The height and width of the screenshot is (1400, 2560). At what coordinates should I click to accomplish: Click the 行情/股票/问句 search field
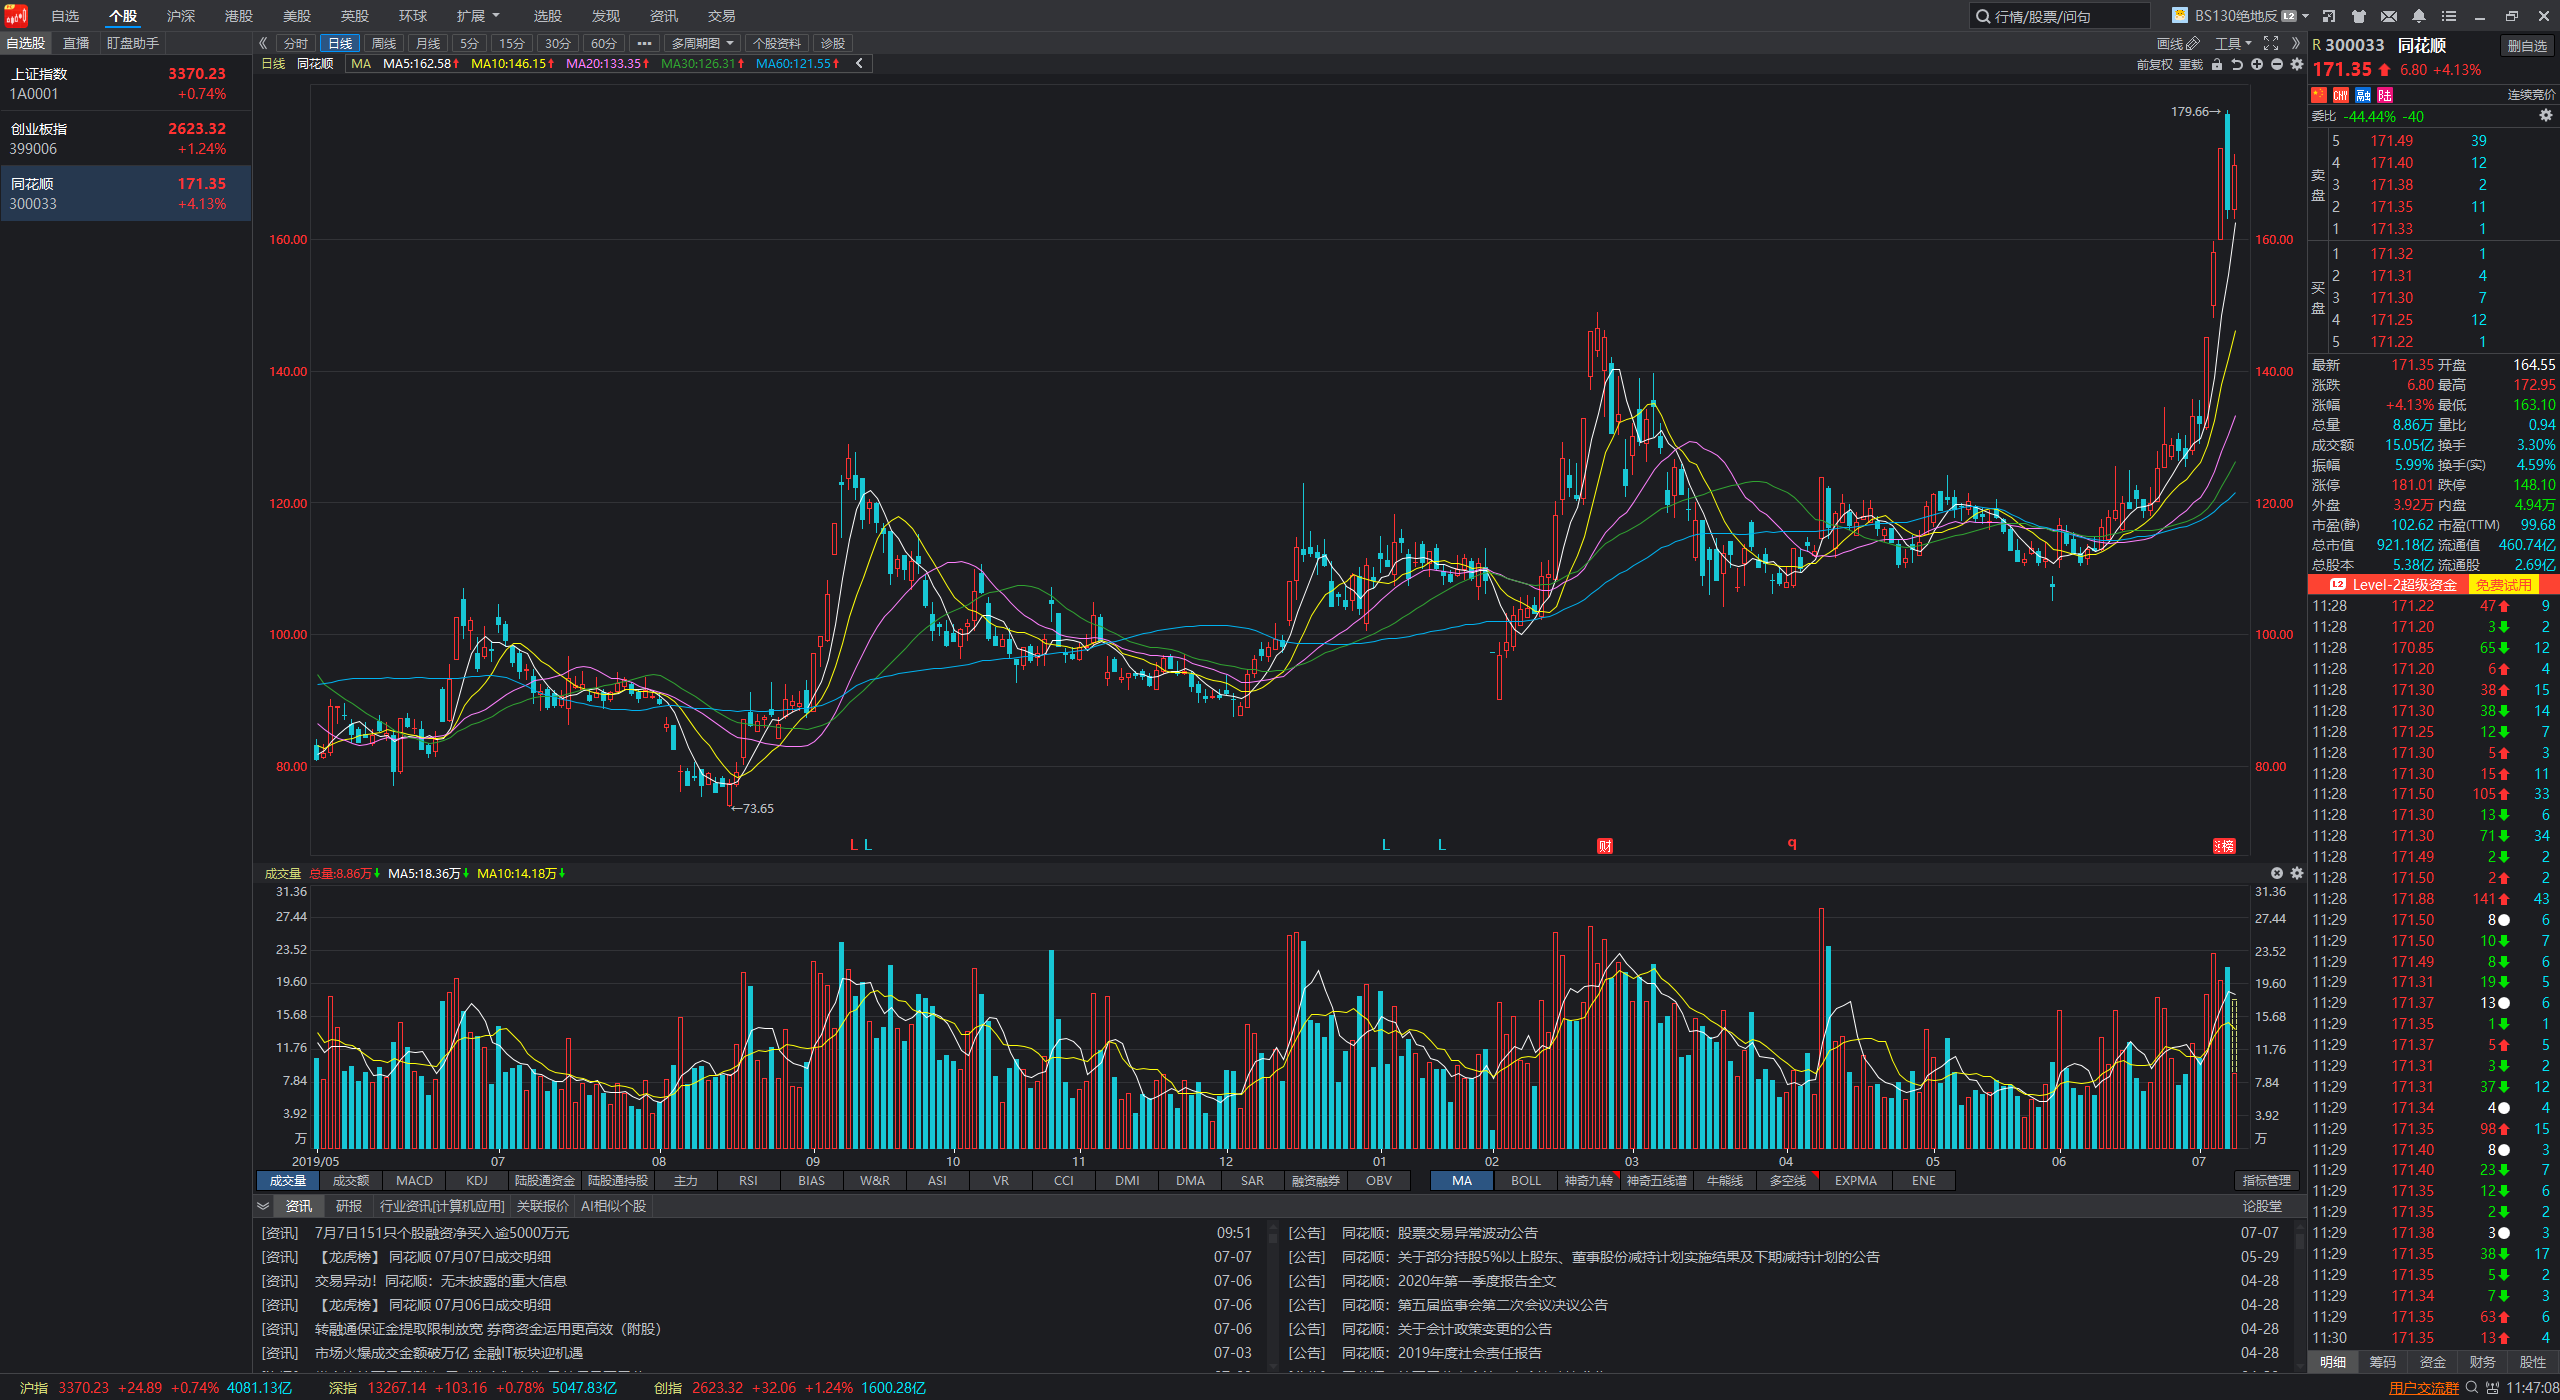(2060, 16)
